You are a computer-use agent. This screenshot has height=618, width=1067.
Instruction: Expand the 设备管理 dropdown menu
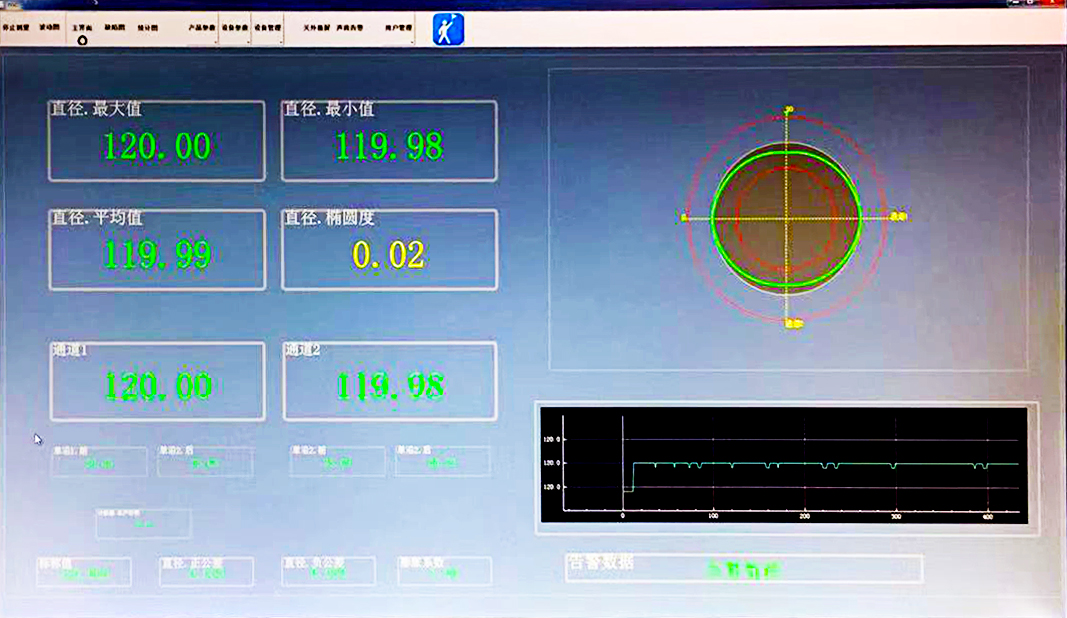click(x=268, y=30)
